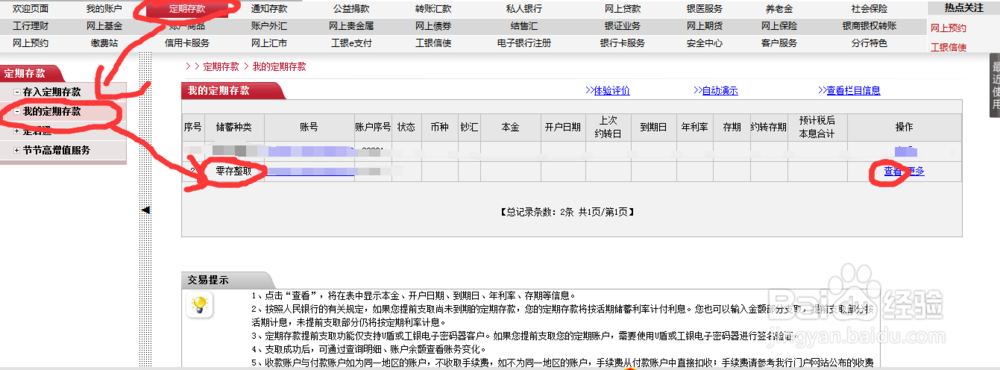This screenshot has width=1000, height=370.
Task: Open the 欢迎页面 menu tab
Action: tap(31, 9)
